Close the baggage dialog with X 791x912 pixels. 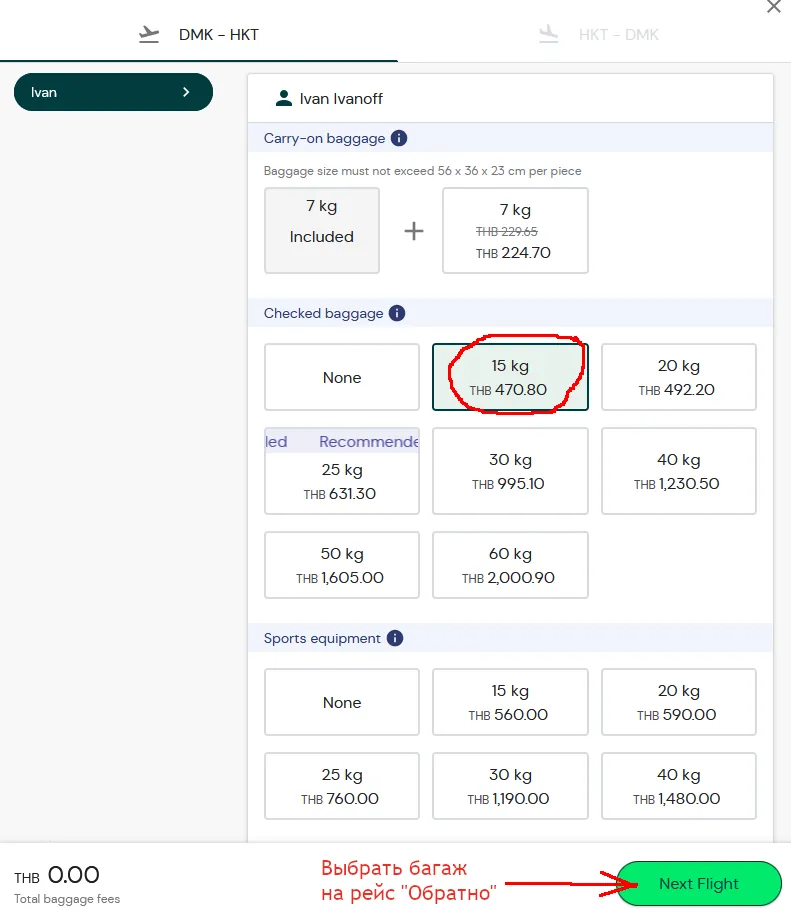773,7
